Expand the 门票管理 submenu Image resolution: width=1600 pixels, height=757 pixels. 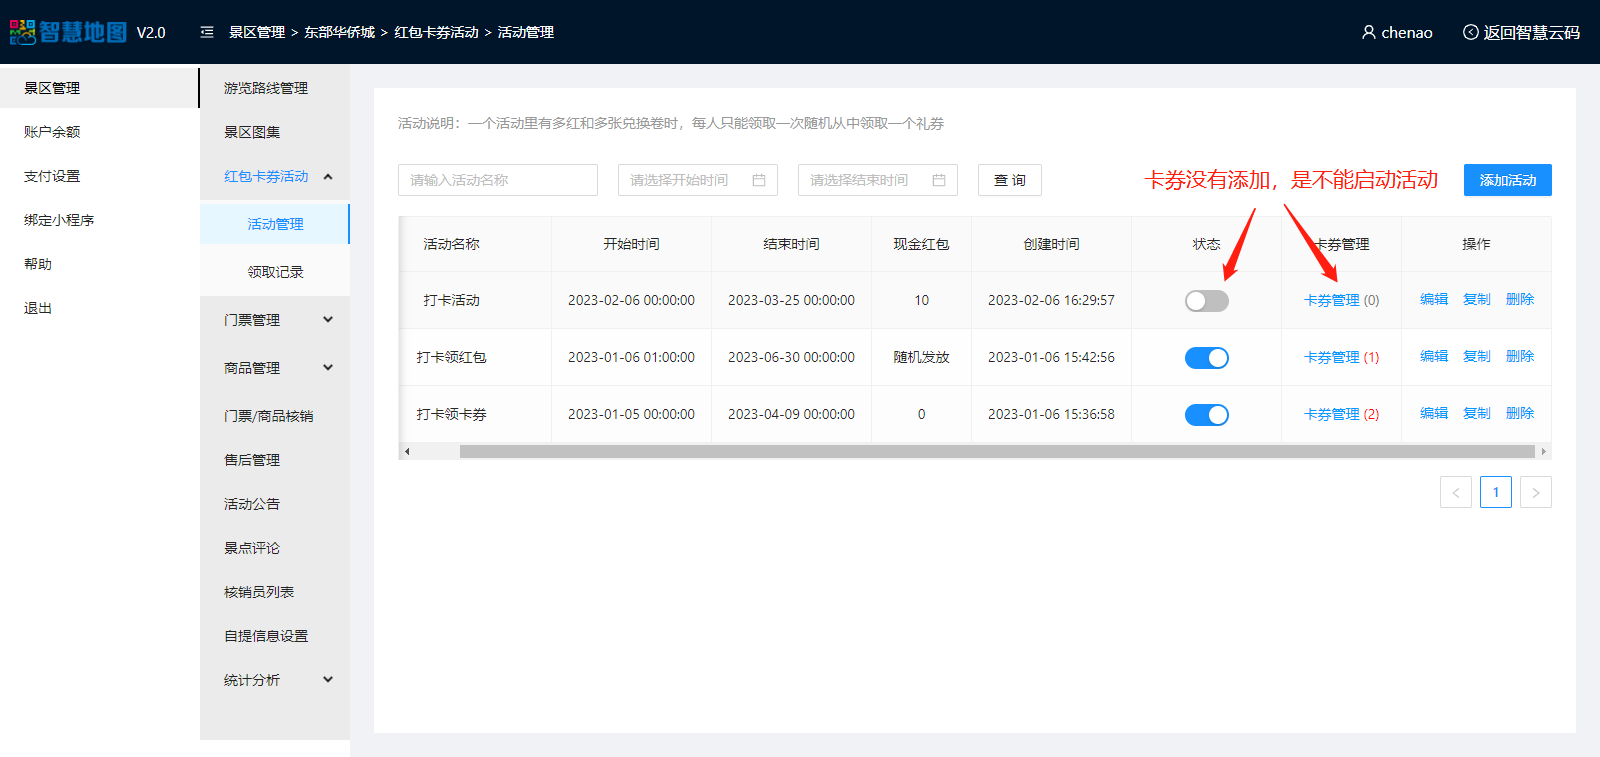pos(327,320)
